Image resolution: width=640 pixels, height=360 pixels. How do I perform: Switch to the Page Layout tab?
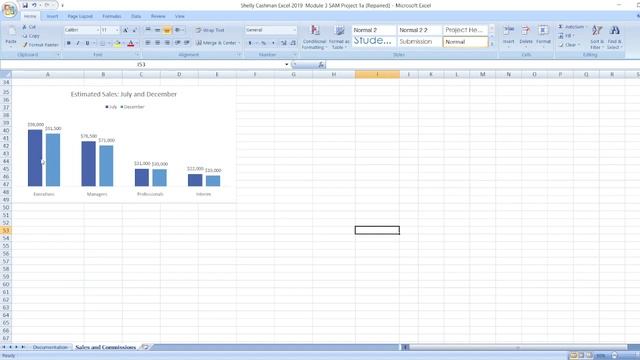click(x=80, y=16)
